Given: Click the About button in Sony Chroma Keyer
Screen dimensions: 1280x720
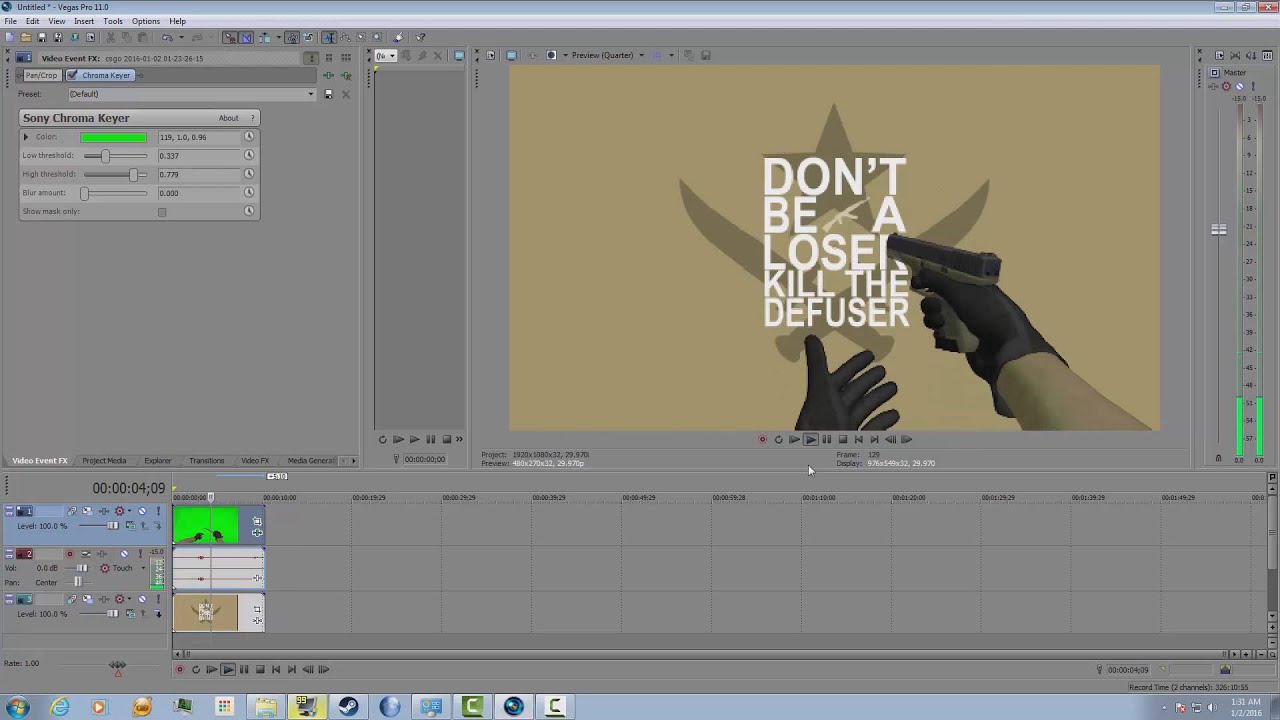Looking at the screenshot, I should click(x=229, y=118).
